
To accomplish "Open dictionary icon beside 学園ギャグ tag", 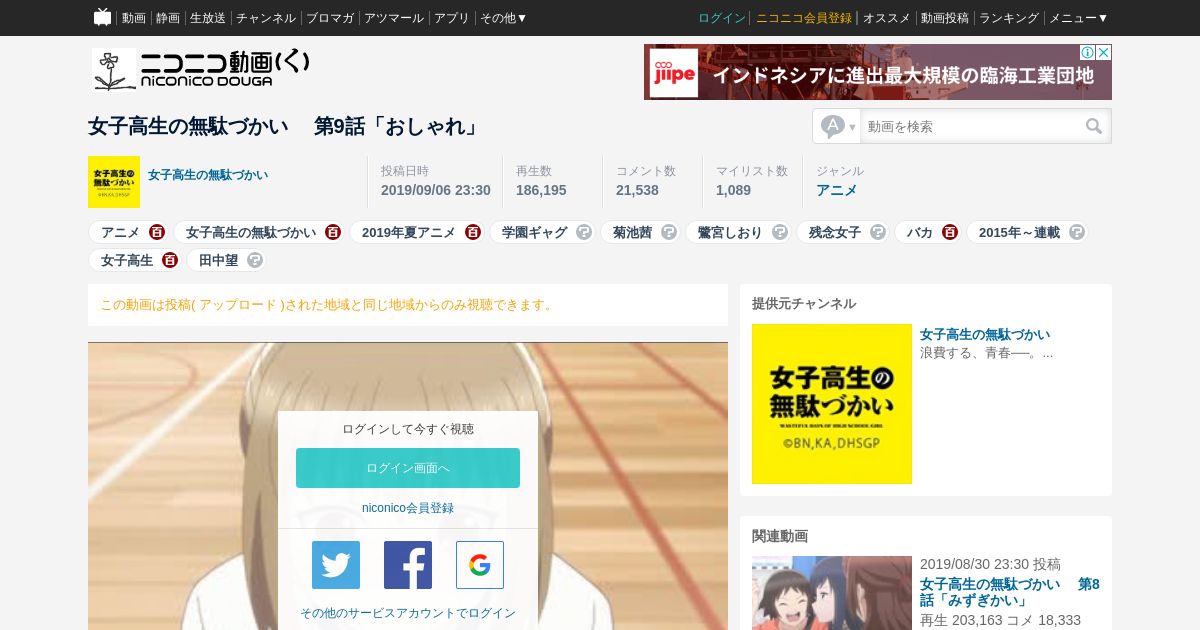I will coord(584,232).
